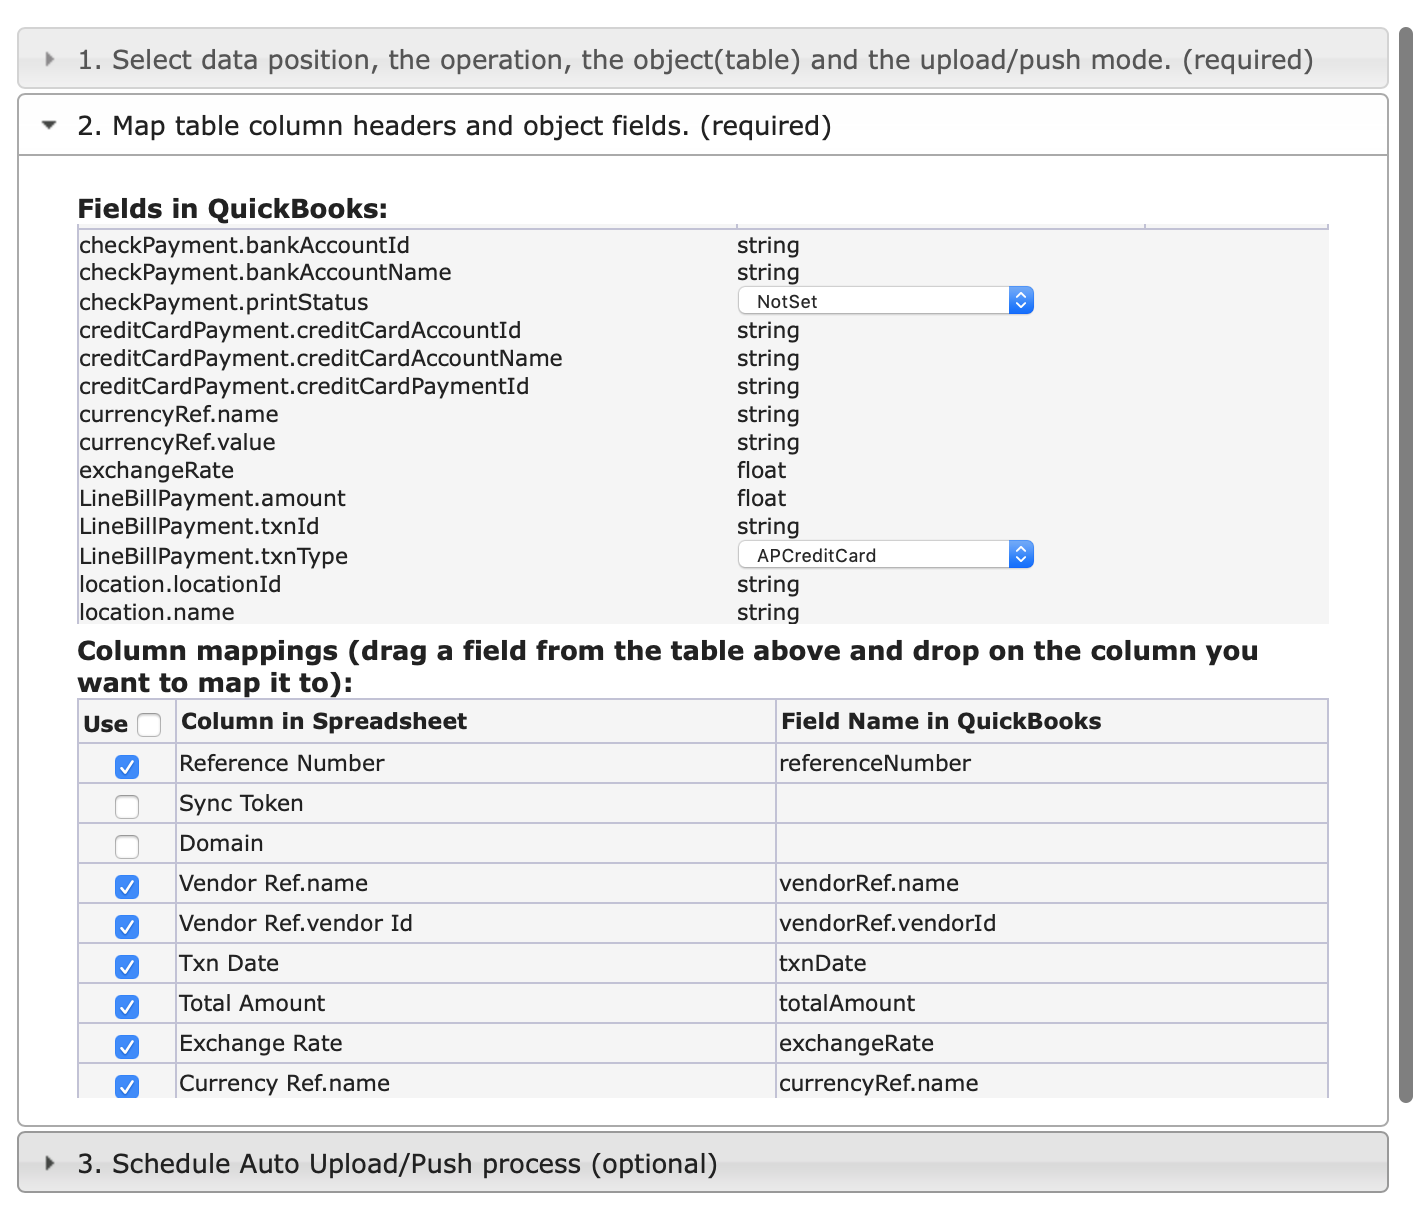Select the creditCardPayment.creditCardAccountName field
The image size is (1426, 1212).
click(x=321, y=358)
